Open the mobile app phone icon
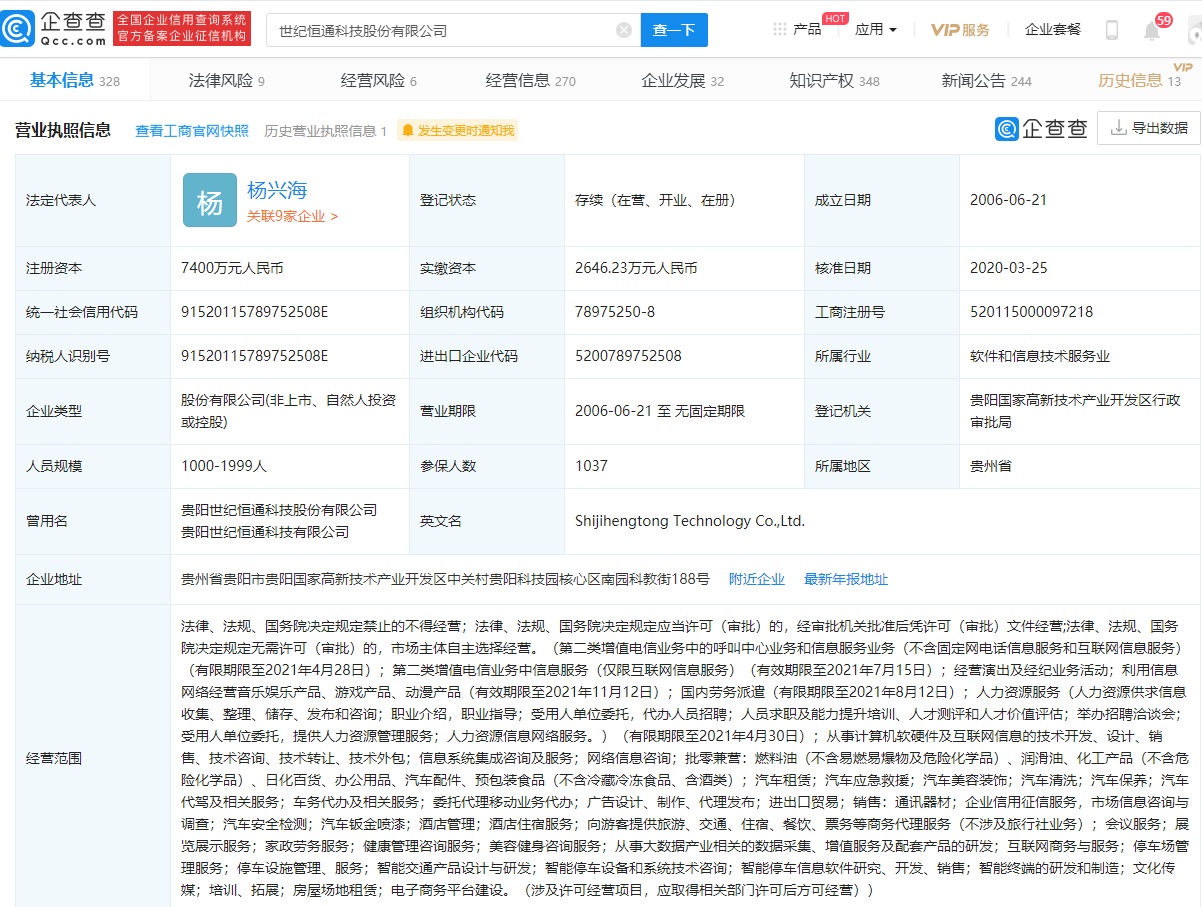The height and width of the screenshot is (907, 1202). [1112, 30]
